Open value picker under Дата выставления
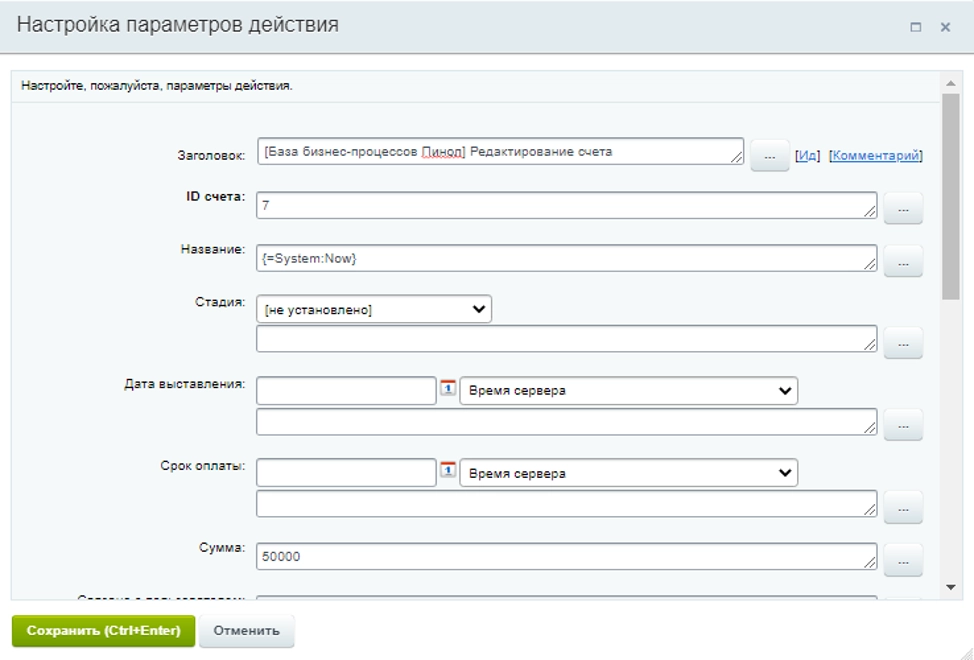The height and width of the screenshot is (660, 974). [903, 425]
